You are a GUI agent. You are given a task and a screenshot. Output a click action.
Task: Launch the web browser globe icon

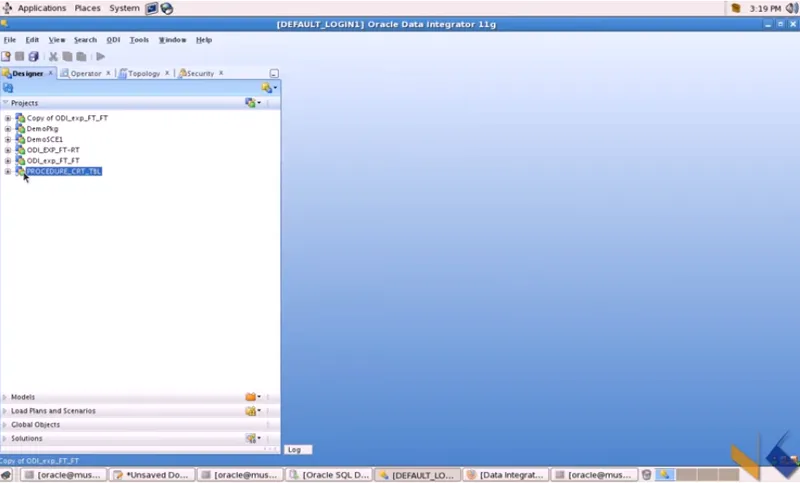coord(167,8)
